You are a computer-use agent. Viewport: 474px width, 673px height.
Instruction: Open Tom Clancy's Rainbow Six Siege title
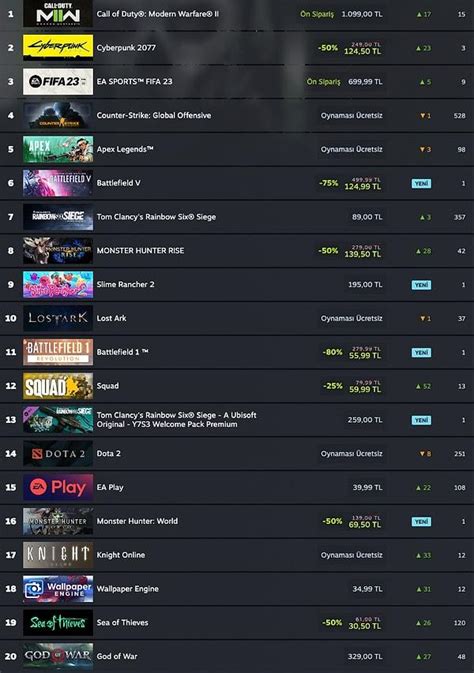(156, 217)
